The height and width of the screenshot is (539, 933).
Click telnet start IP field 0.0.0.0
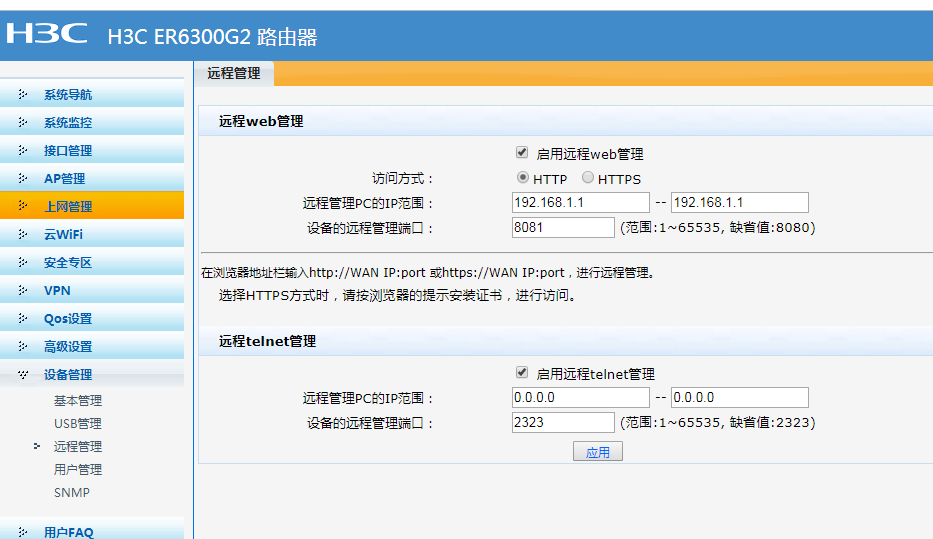(x=581, y=397)
